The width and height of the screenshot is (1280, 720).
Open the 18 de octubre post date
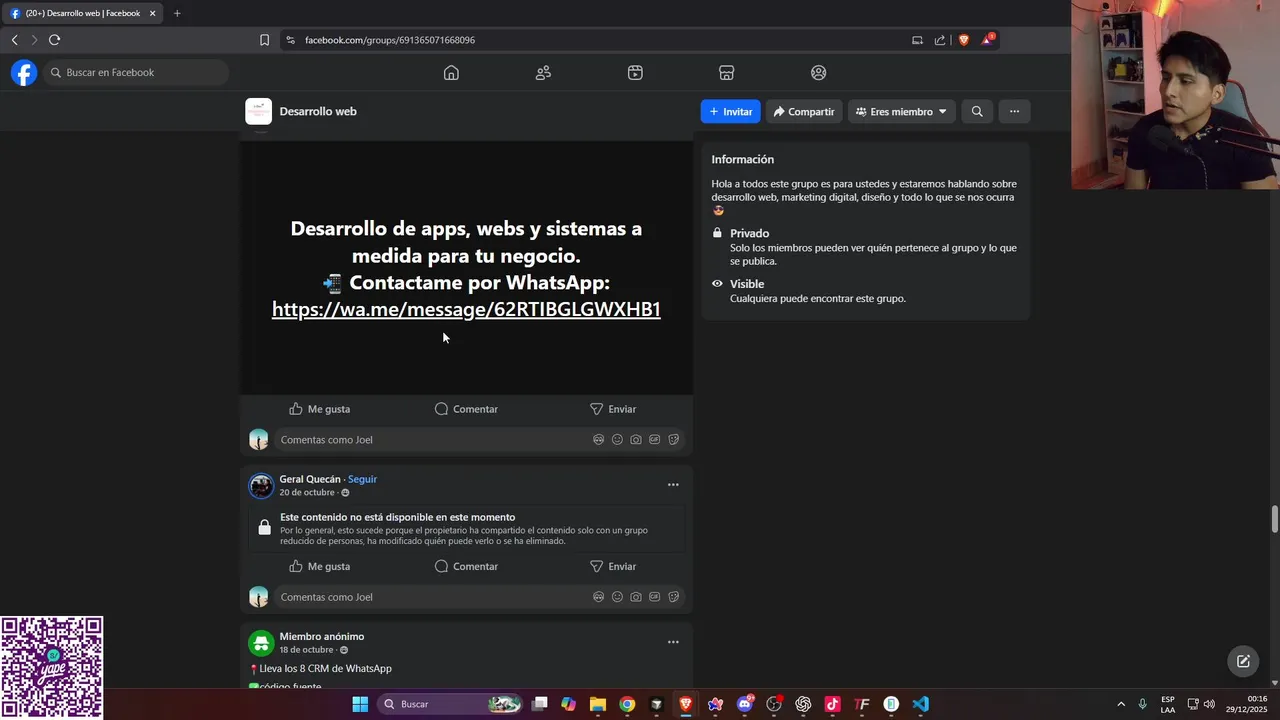coord(306,650)
